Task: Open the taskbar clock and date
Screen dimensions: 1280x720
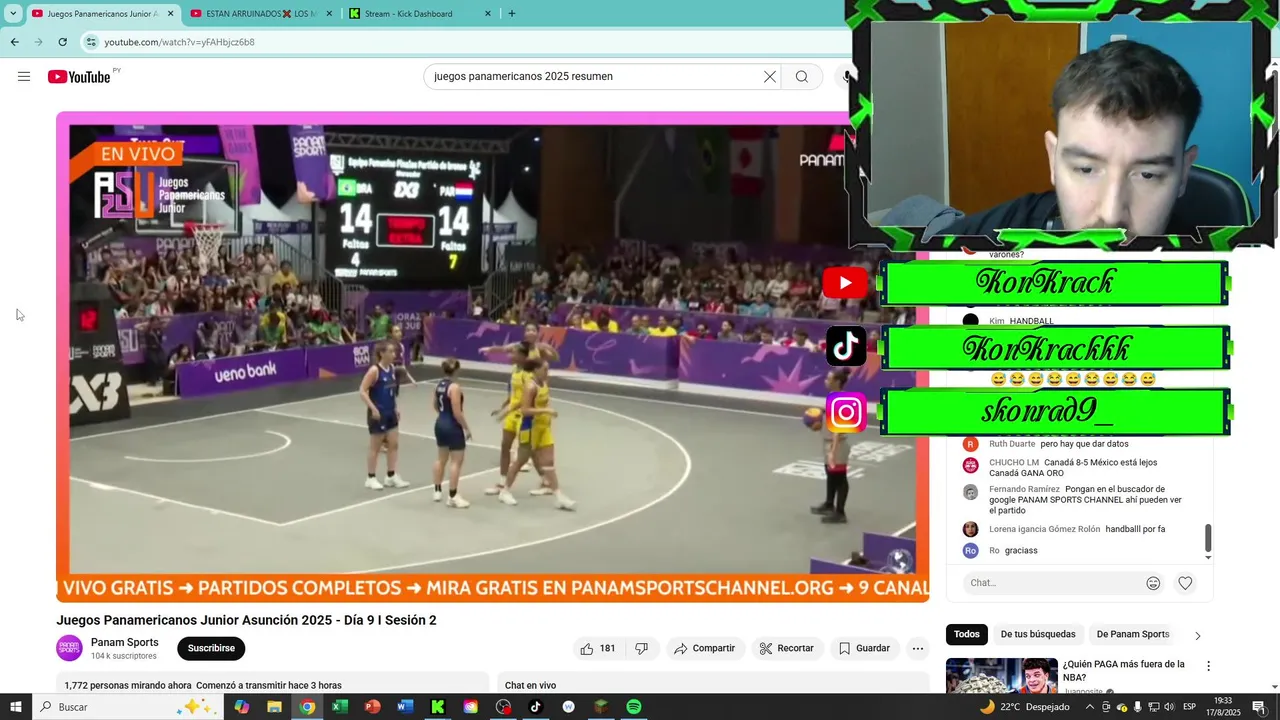Action: point(1225,707)
